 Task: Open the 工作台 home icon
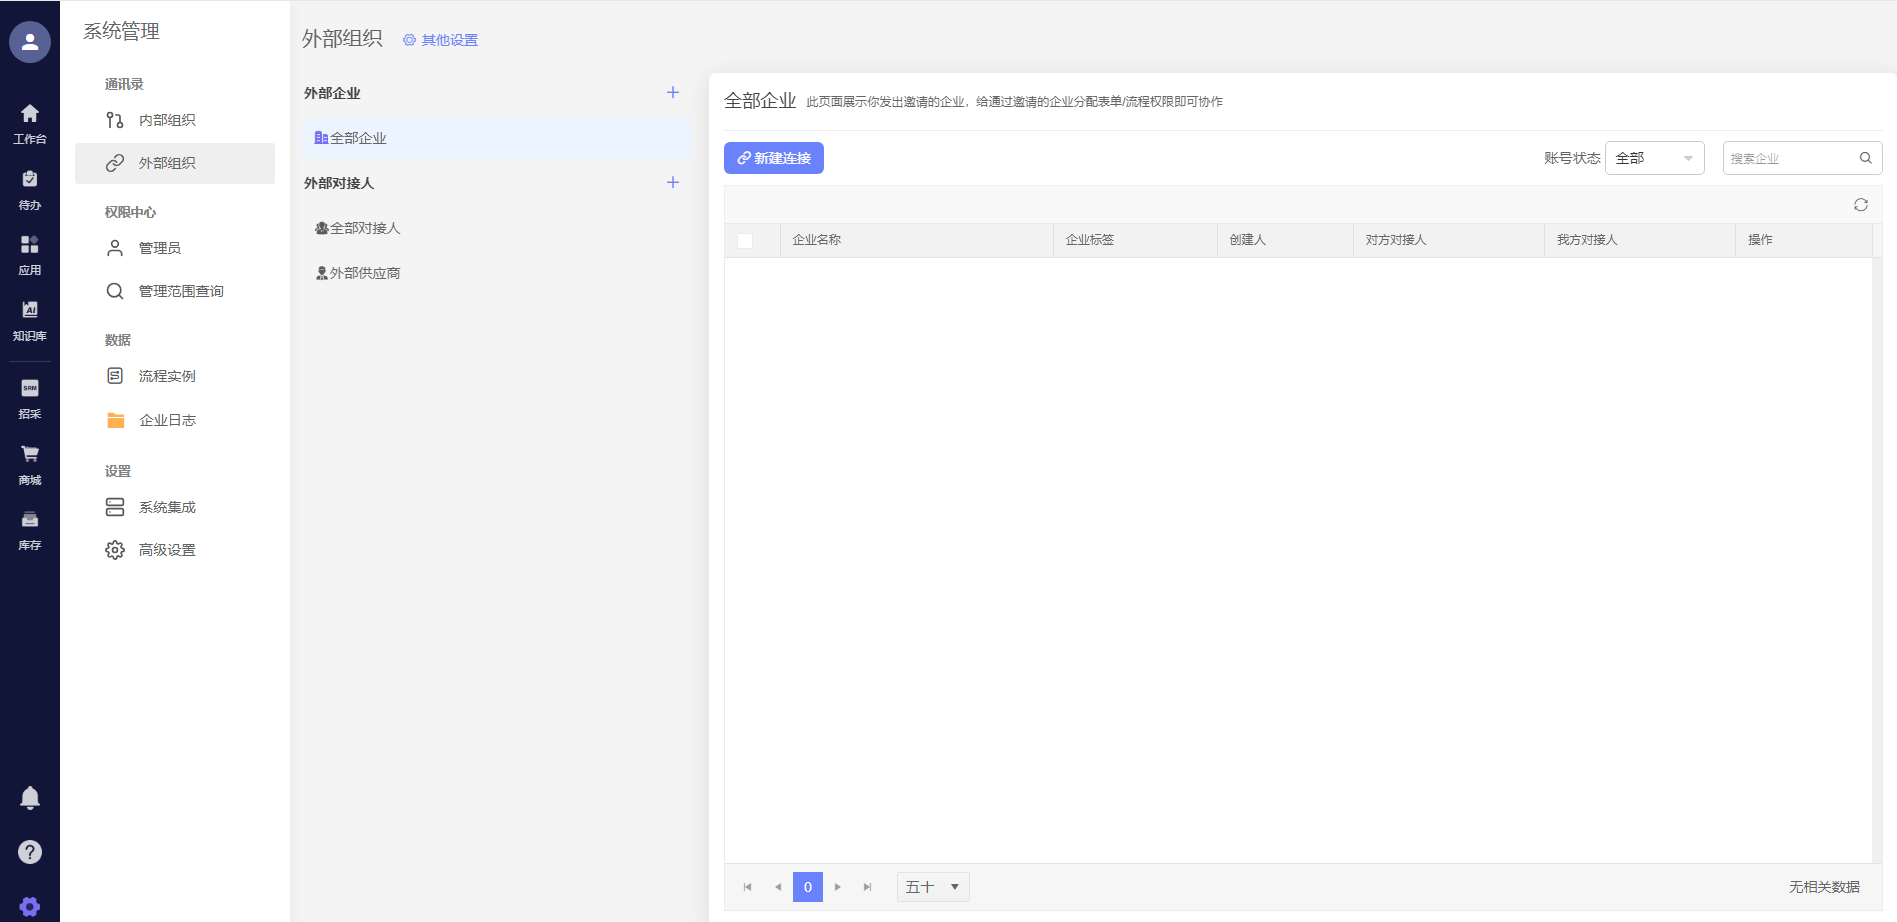point(30,122)
